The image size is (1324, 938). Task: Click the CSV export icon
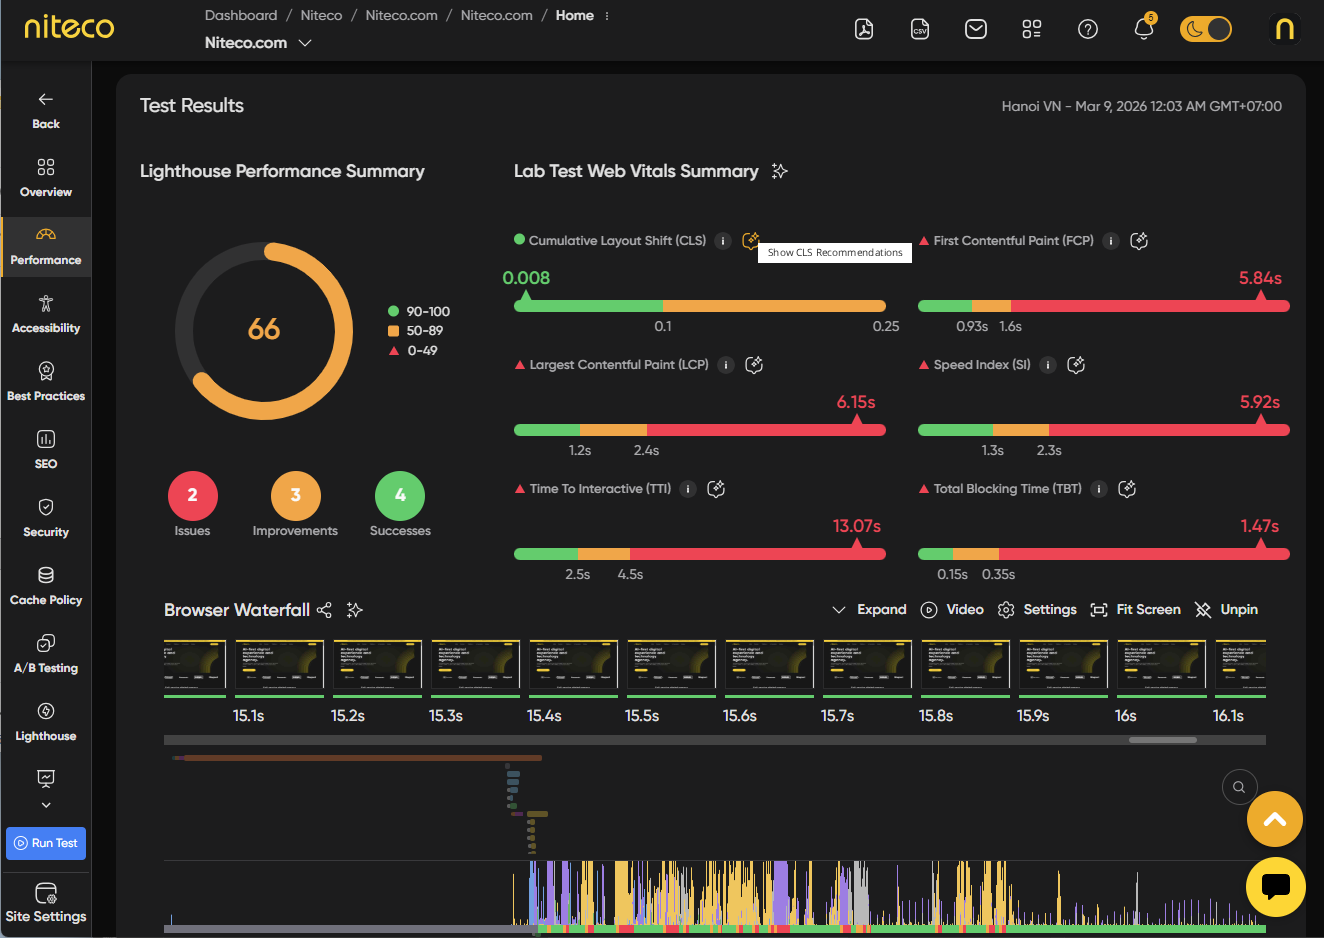[x=920, y=29]
